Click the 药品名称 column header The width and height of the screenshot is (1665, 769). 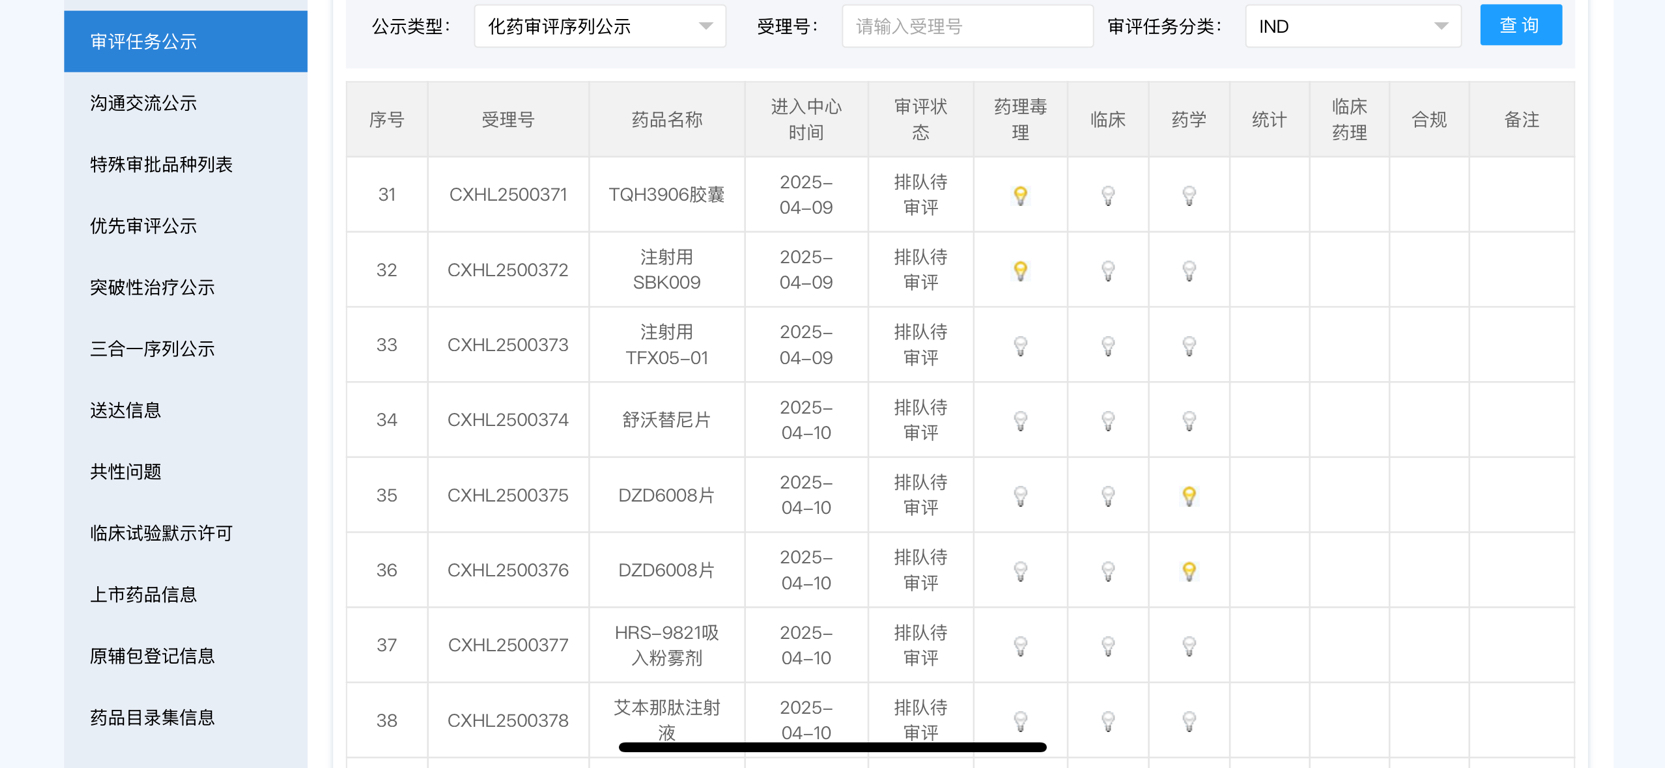click(667, 120)
